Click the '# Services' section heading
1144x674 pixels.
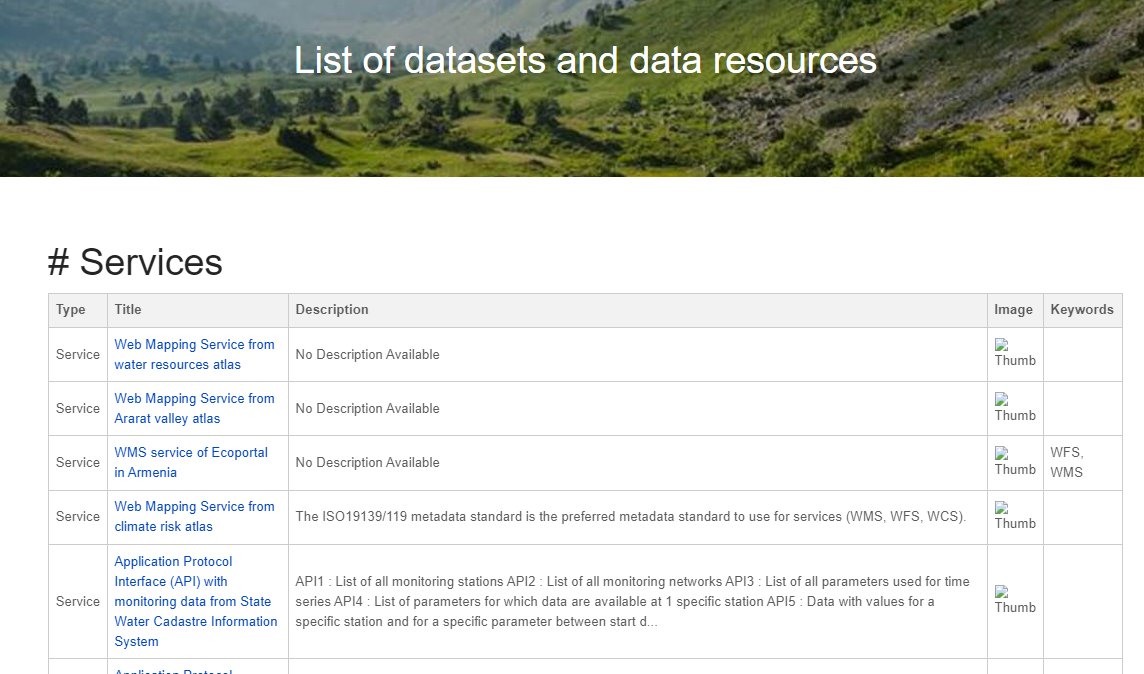pyautogui.click(x=135, y=262)
